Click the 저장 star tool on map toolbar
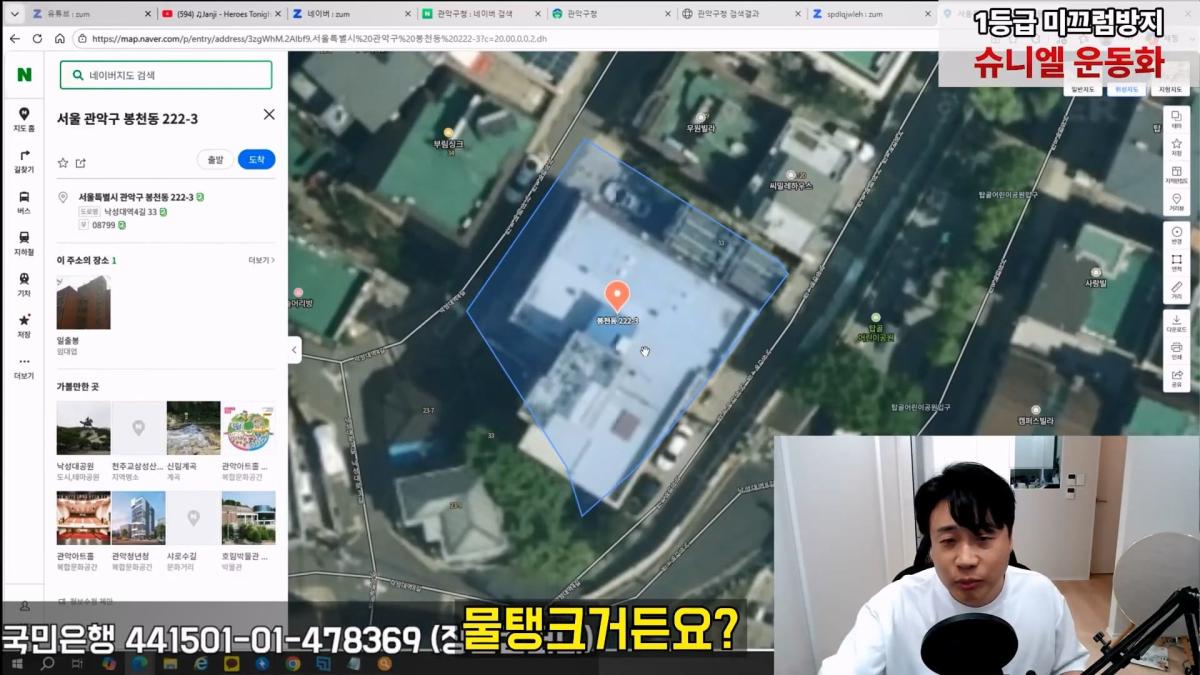Screen dimensions: 1200x675 [1176, 148]
